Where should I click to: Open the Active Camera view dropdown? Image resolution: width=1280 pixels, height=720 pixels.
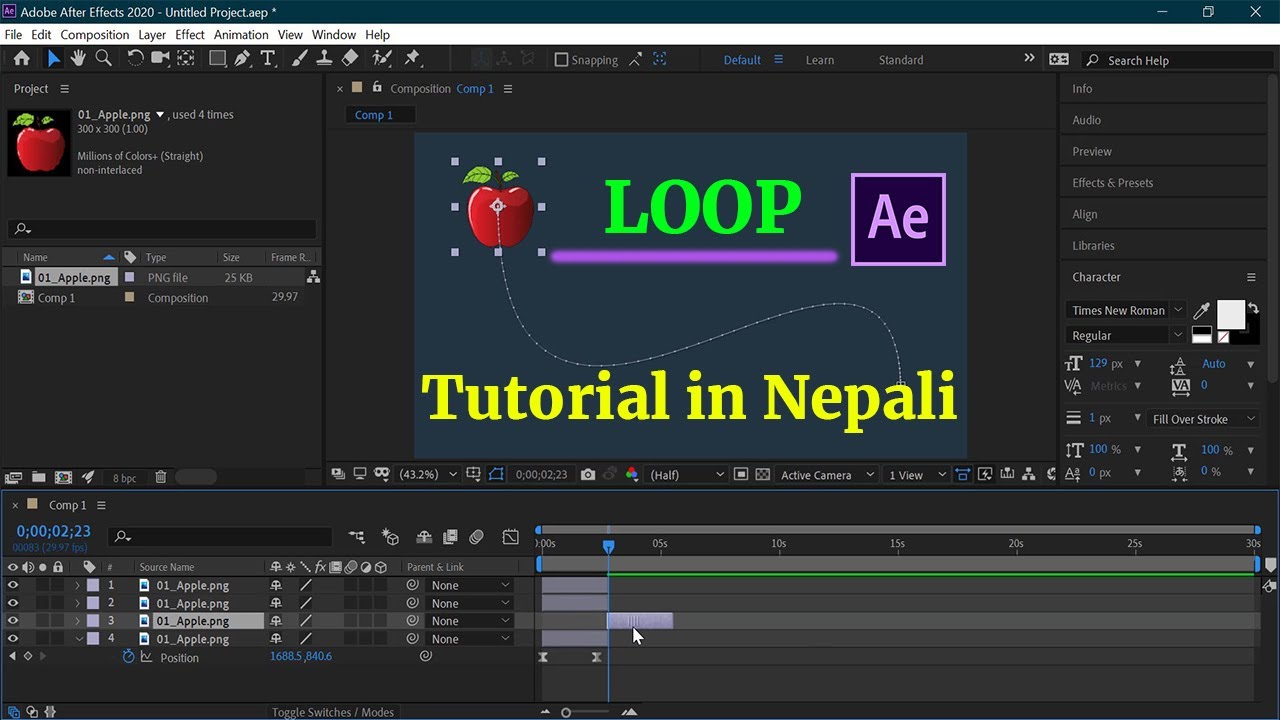point(827,475)
